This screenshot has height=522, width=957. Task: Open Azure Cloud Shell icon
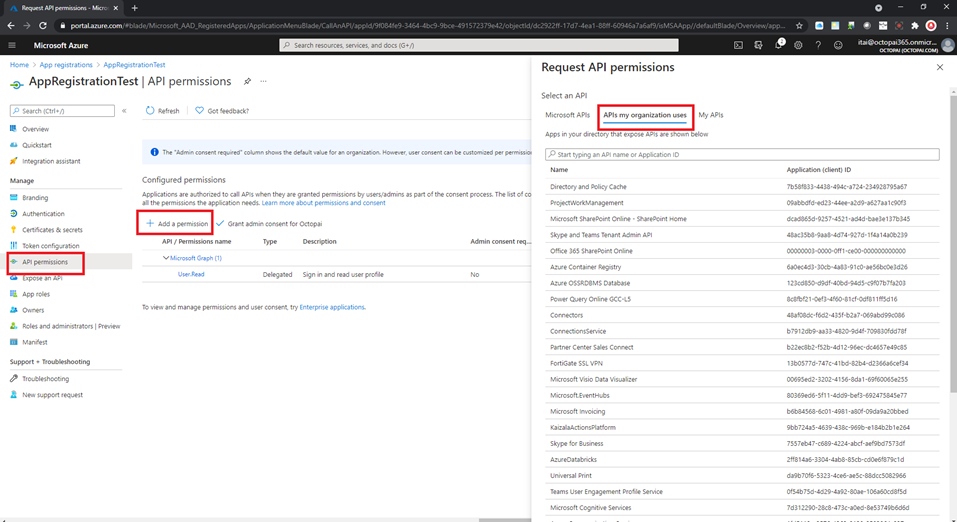(x=738, y=45)
